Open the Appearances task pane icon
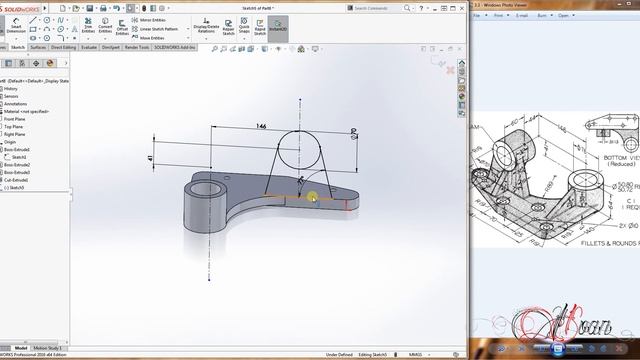The width and height of the screenshot is (640, 360). pos(462,96)
